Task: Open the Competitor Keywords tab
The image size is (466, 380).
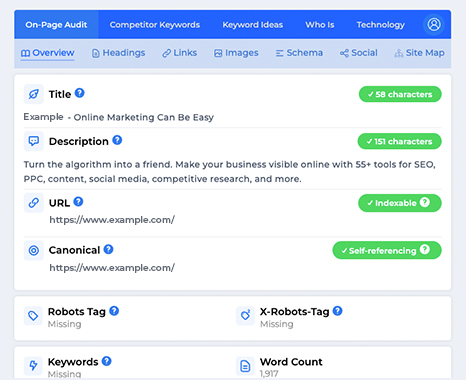Action: click(155, 25)
